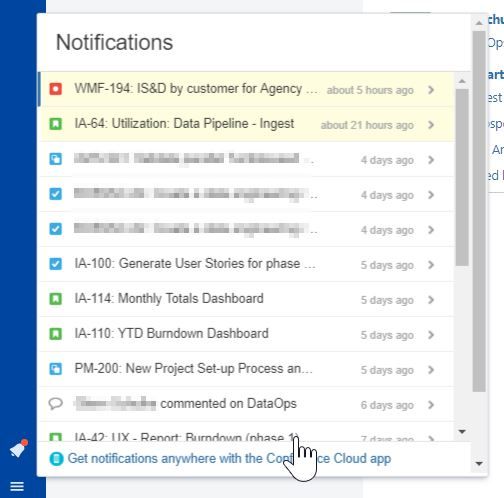504x498 pixels.
Task: Click 'about 21 hours ago' timestamp
Action: [367, 125]
